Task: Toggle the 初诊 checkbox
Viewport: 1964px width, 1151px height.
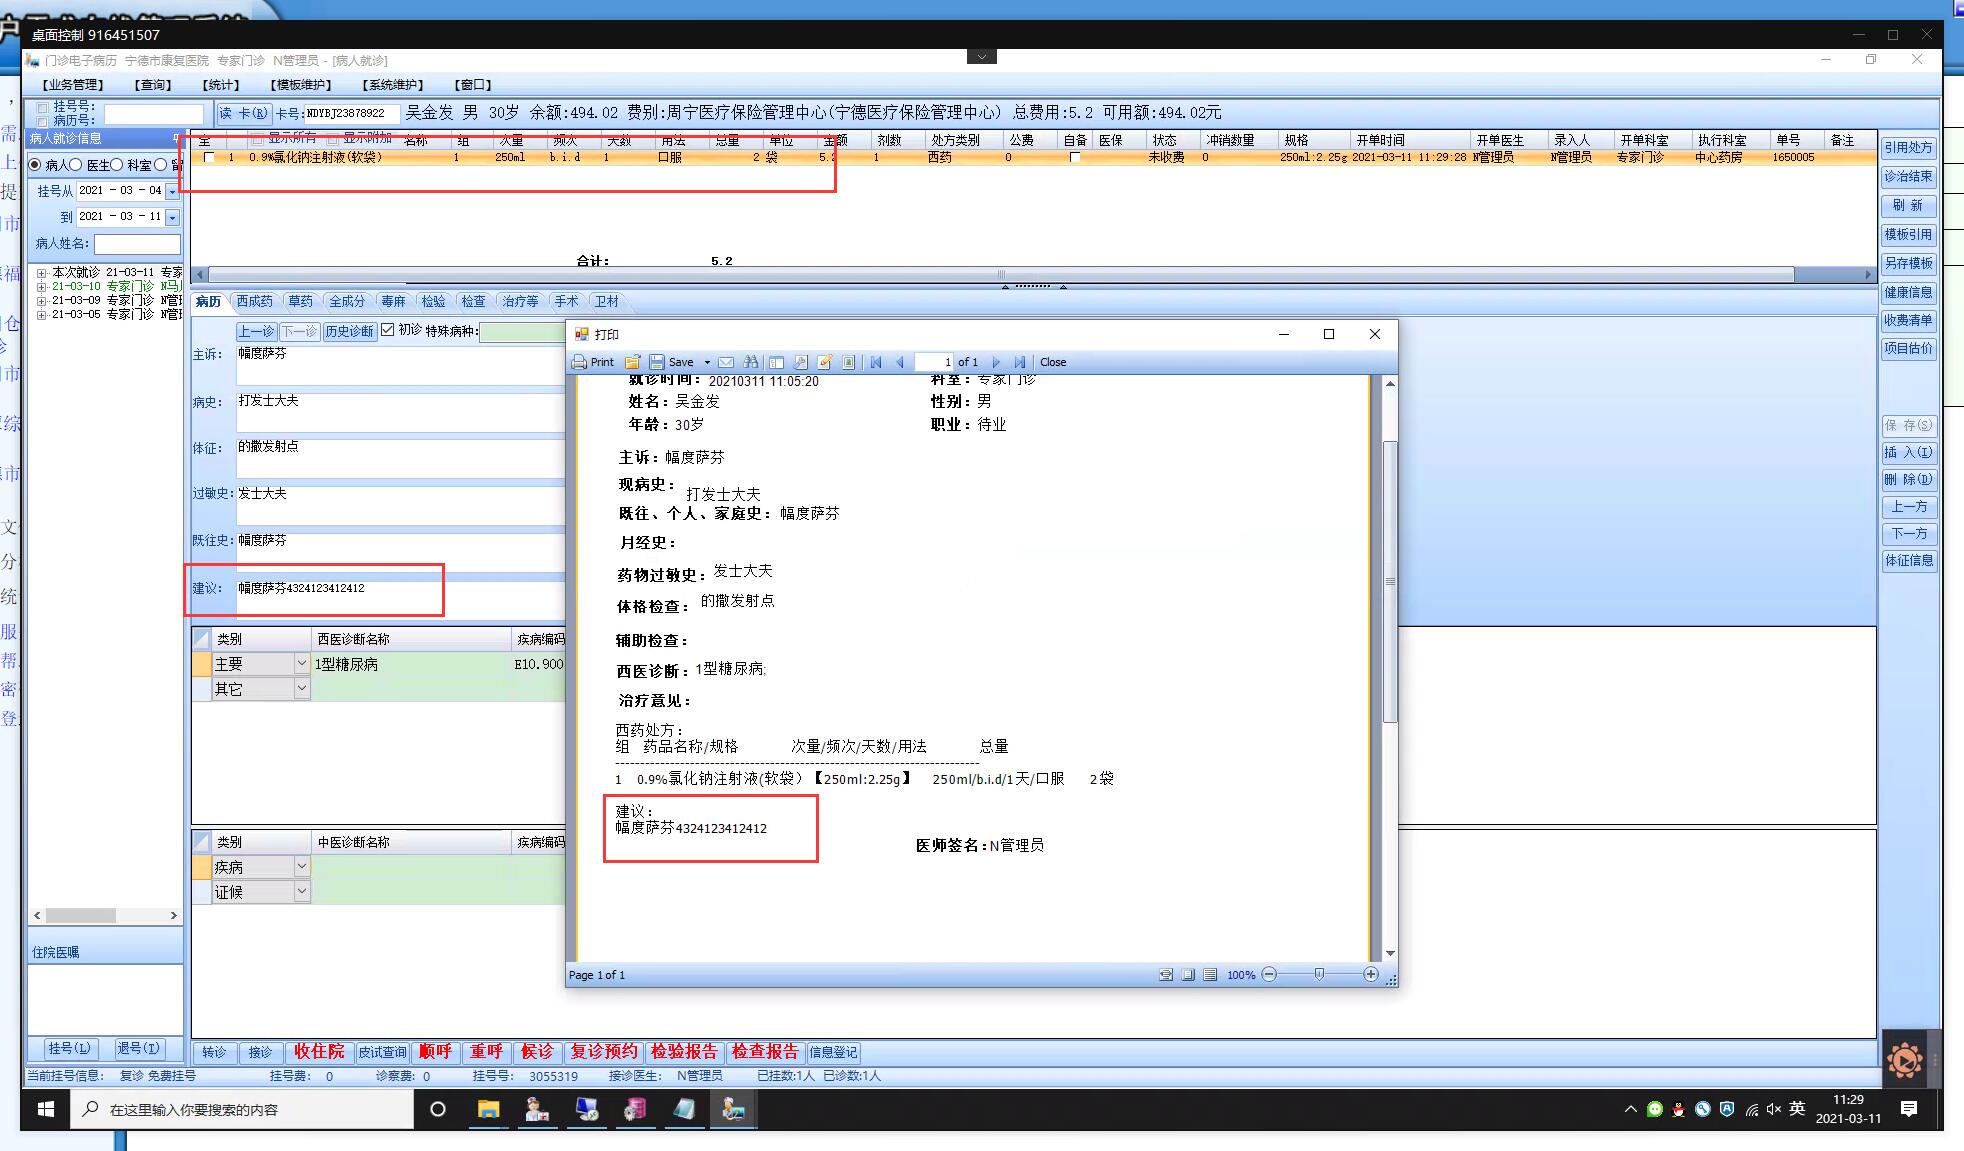Action: (x=388, y=330)
